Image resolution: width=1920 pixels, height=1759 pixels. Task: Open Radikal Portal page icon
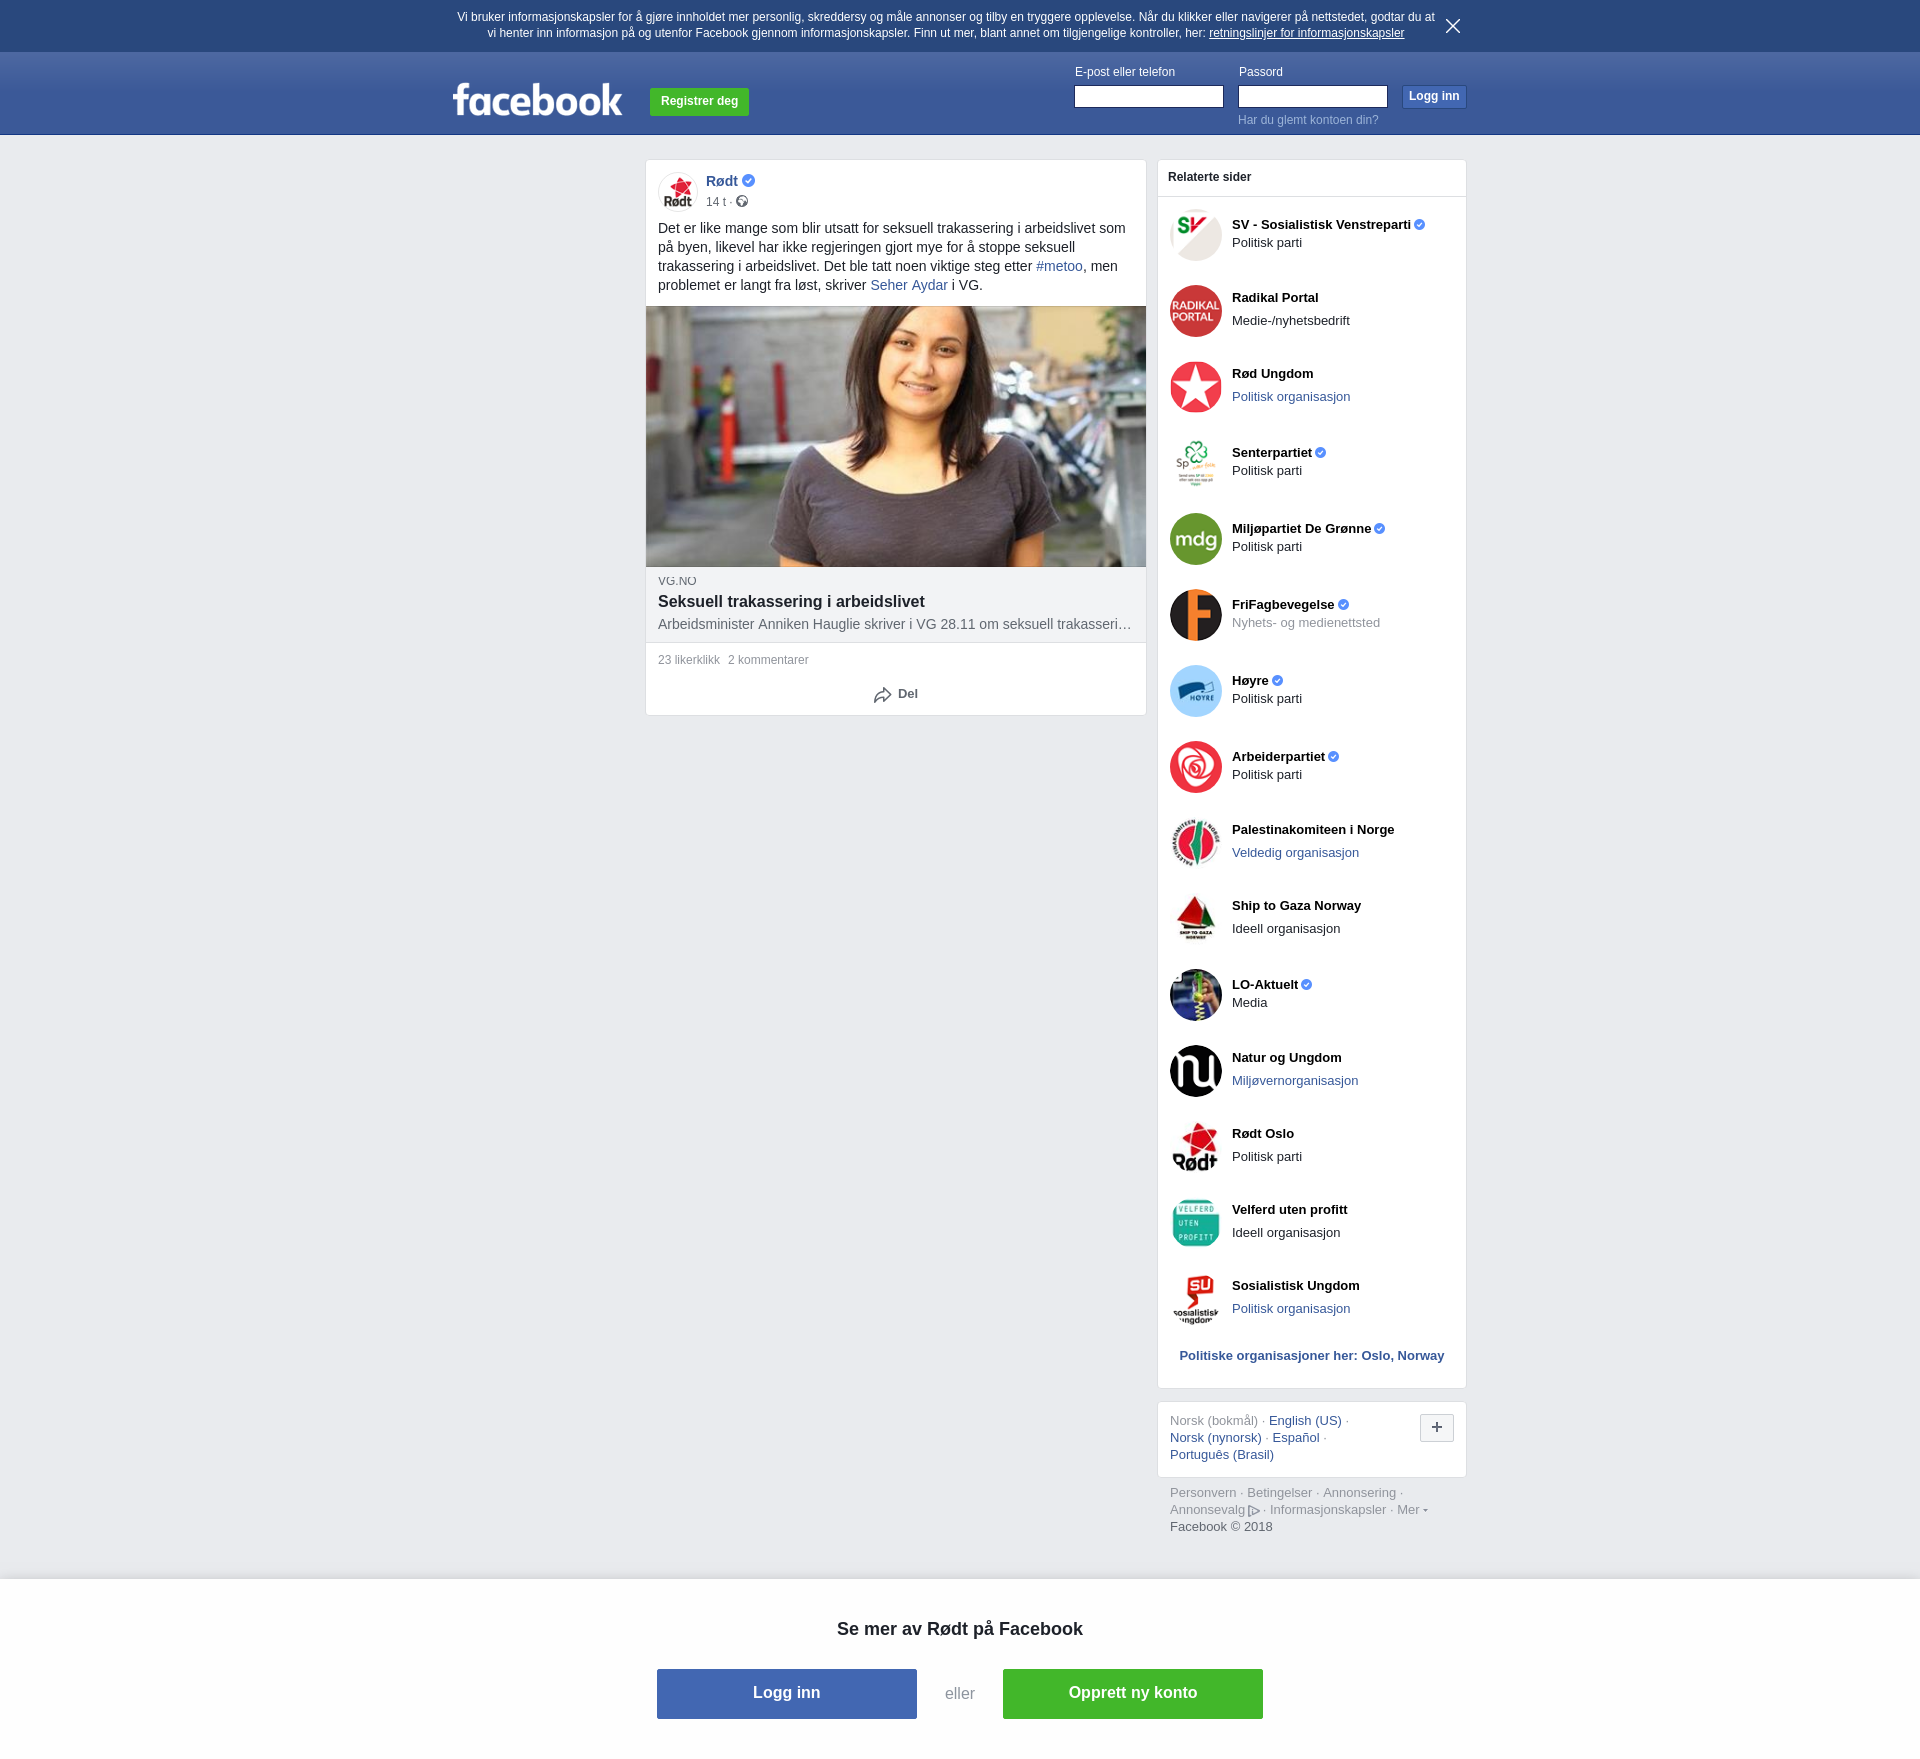pyautogui.click(x=1196, y=311)
